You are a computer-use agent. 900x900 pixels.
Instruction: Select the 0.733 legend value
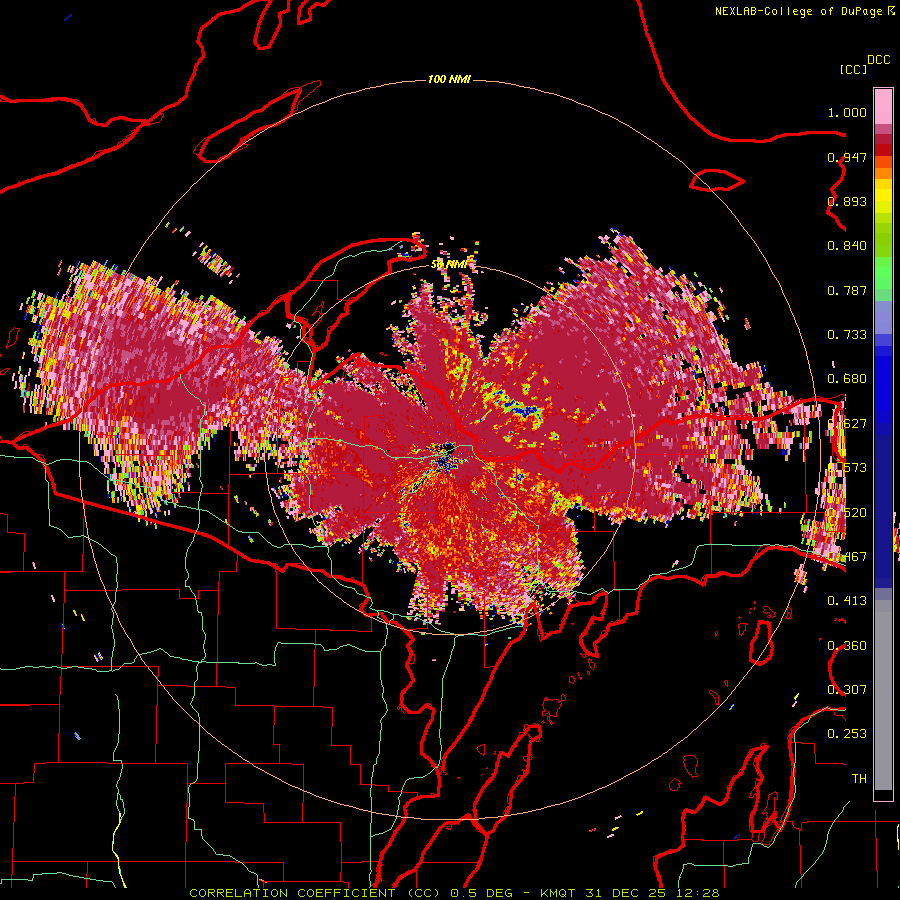(x=847, y=335)
